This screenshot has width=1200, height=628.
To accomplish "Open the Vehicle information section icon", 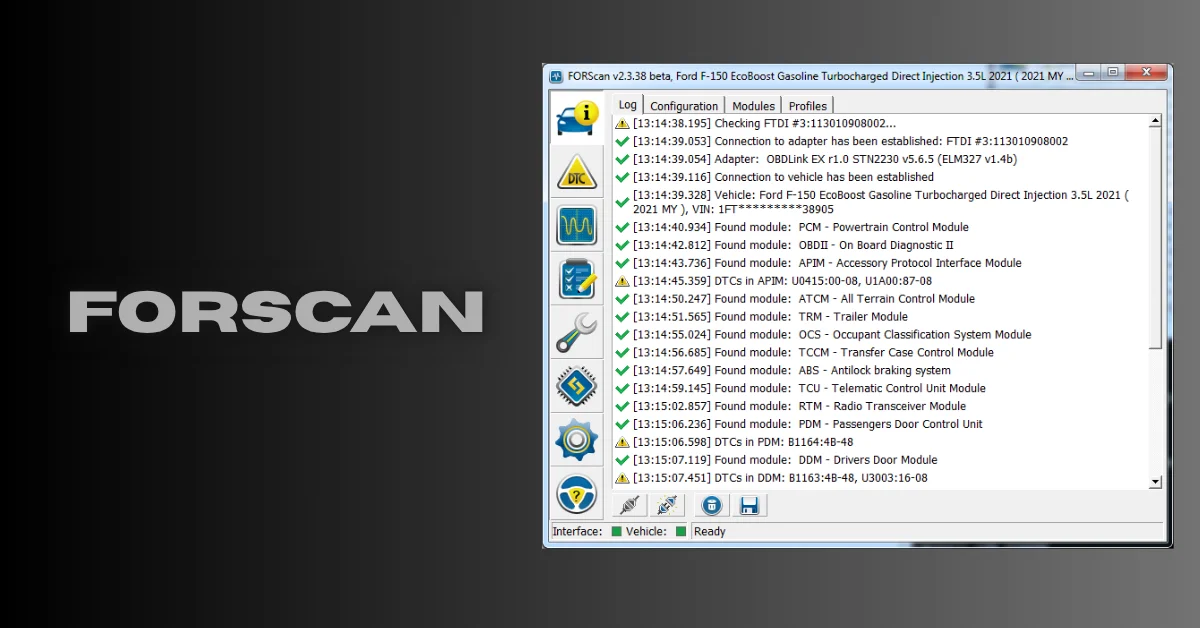I will [x=577, y=119].
